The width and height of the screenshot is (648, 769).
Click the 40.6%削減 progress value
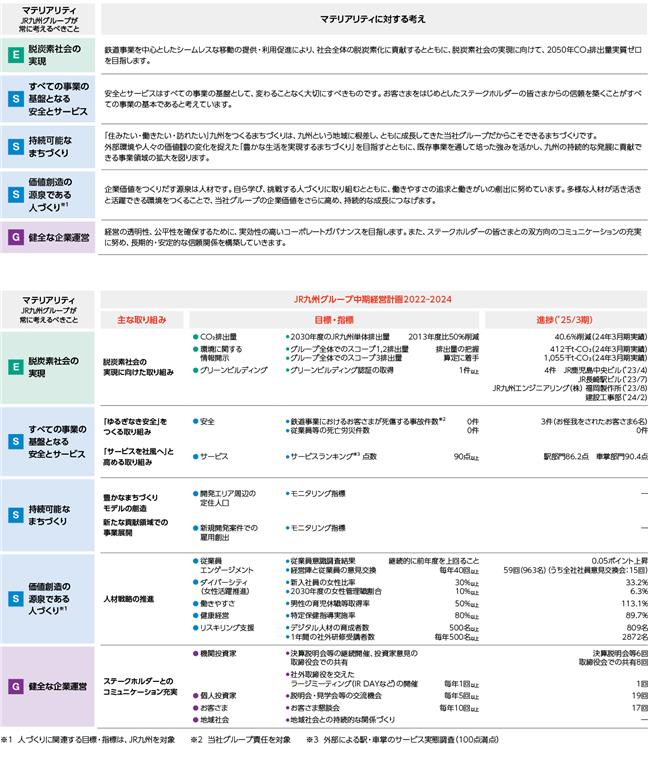pyautogui.click(x=600, y=337)
